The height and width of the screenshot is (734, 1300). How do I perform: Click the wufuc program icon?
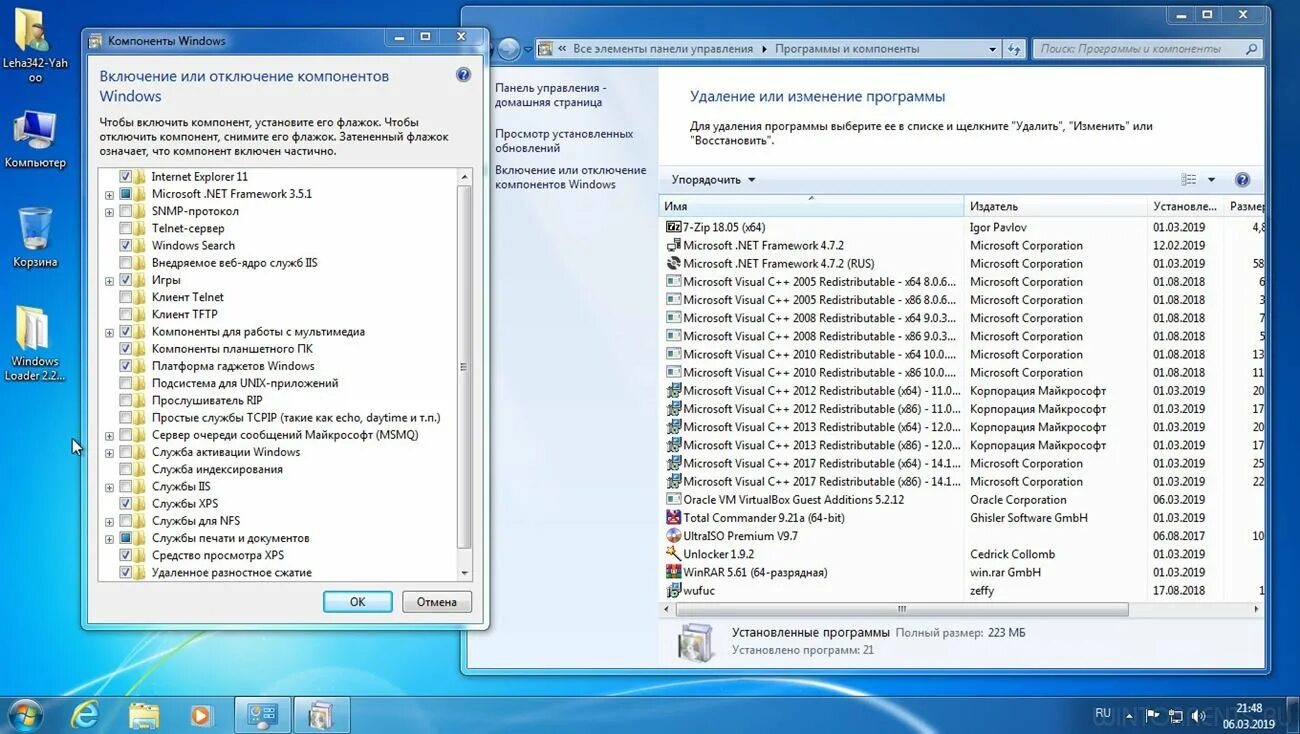pyautogui.click(x=673, y=590)
